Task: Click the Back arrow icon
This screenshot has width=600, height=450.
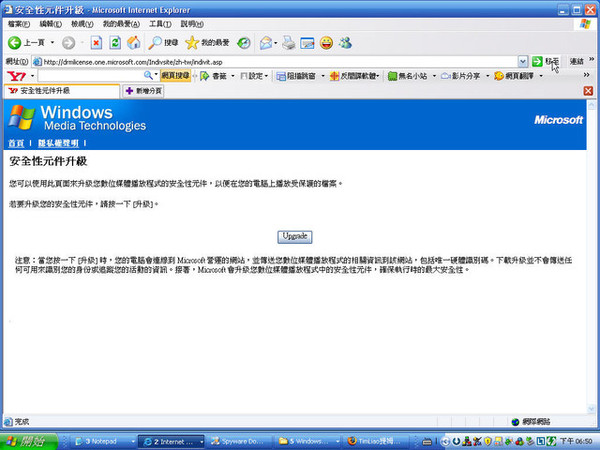Action: [15, 42]
